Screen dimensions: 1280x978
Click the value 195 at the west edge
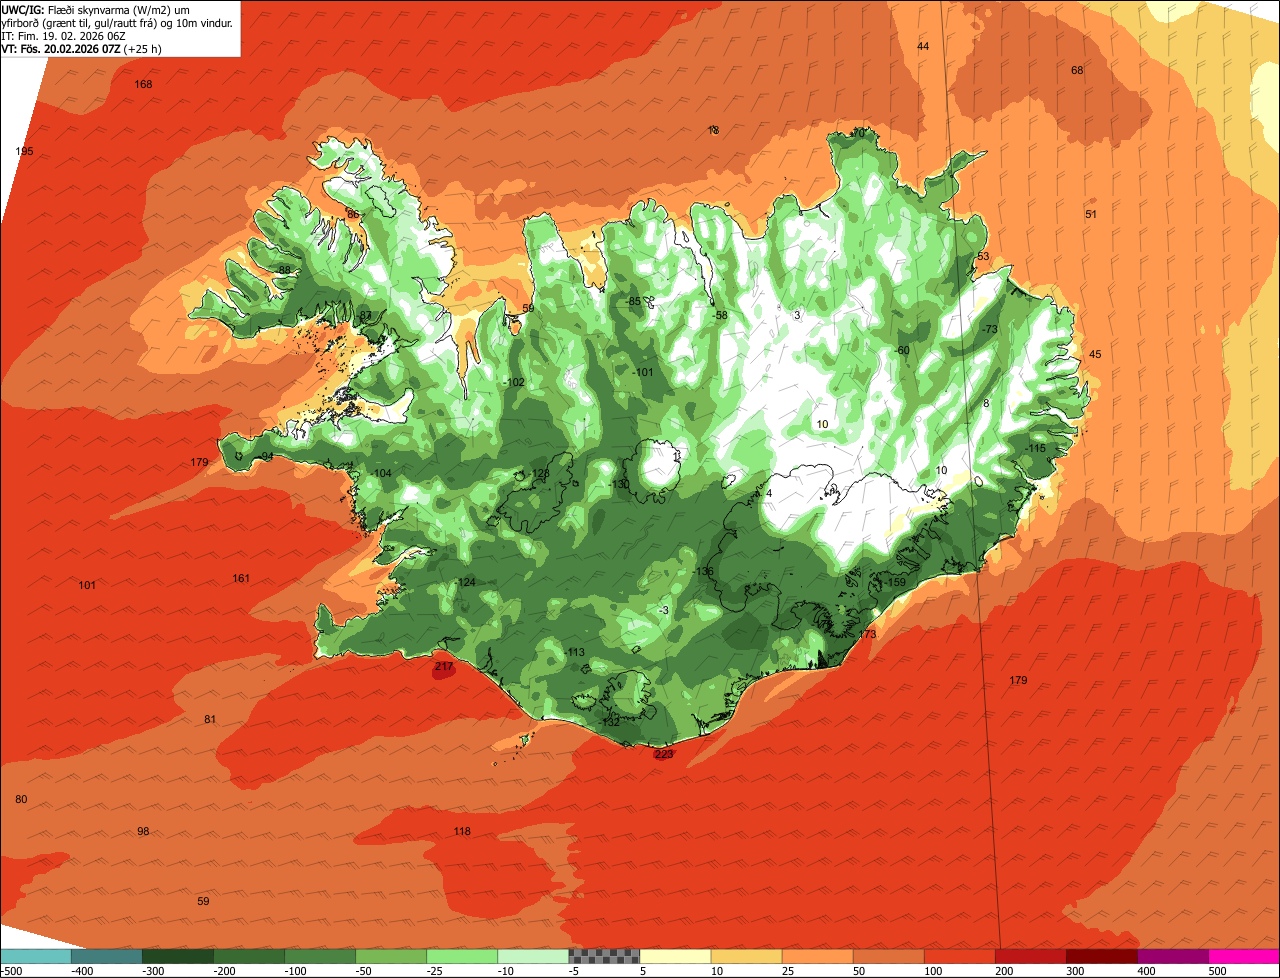(24, 151)
